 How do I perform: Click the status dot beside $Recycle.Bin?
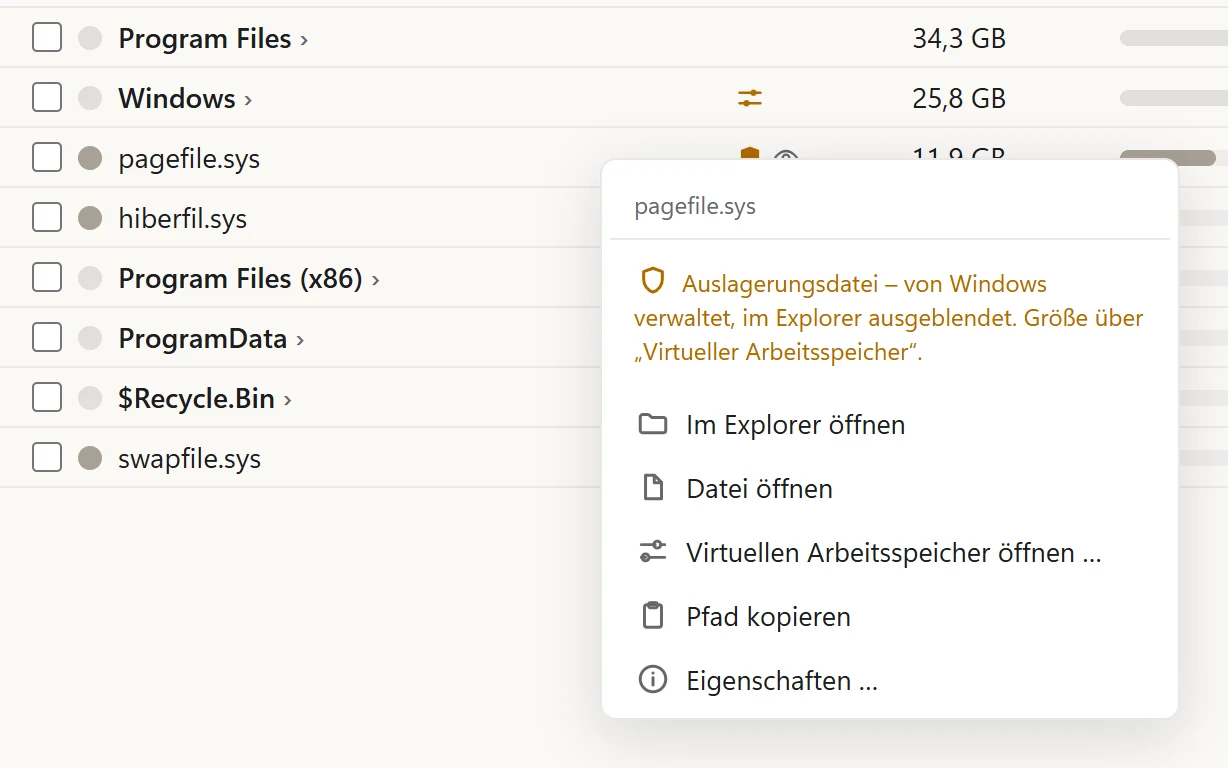point(90,398)
